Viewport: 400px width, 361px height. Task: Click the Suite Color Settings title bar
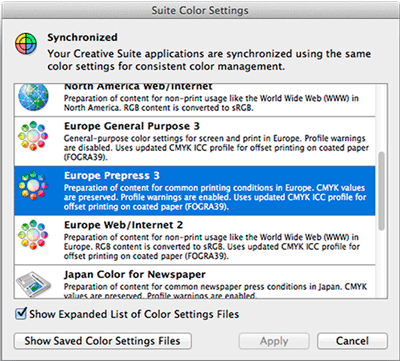[x=200, y=10]
